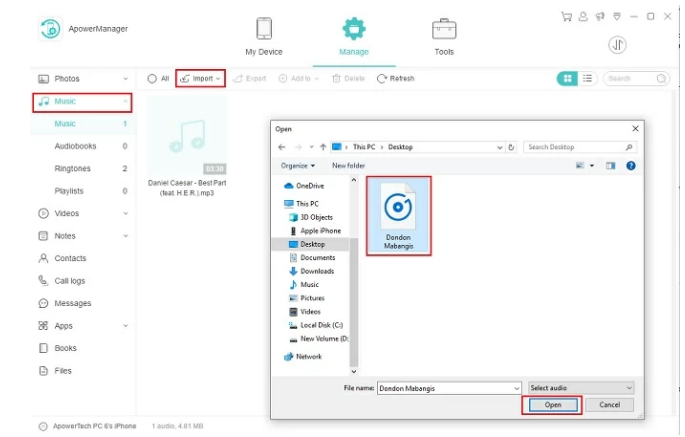685x437 pixels.
Task: Switch to My Device phone icon
Action: pyautogui.click(x=264, y=29)
